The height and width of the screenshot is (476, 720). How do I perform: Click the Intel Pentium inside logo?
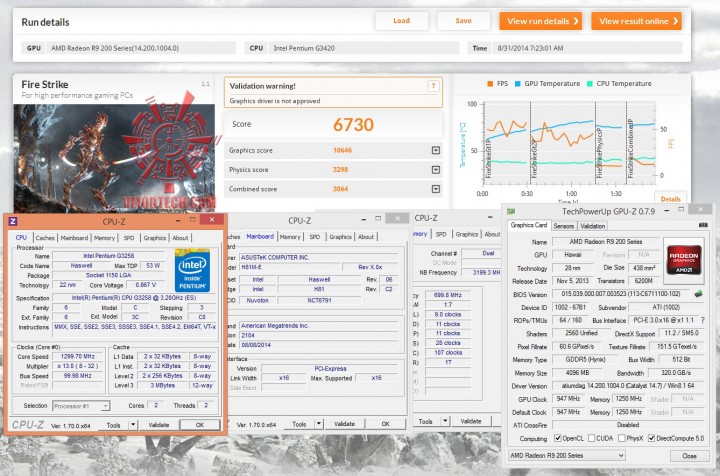[192, 270]
